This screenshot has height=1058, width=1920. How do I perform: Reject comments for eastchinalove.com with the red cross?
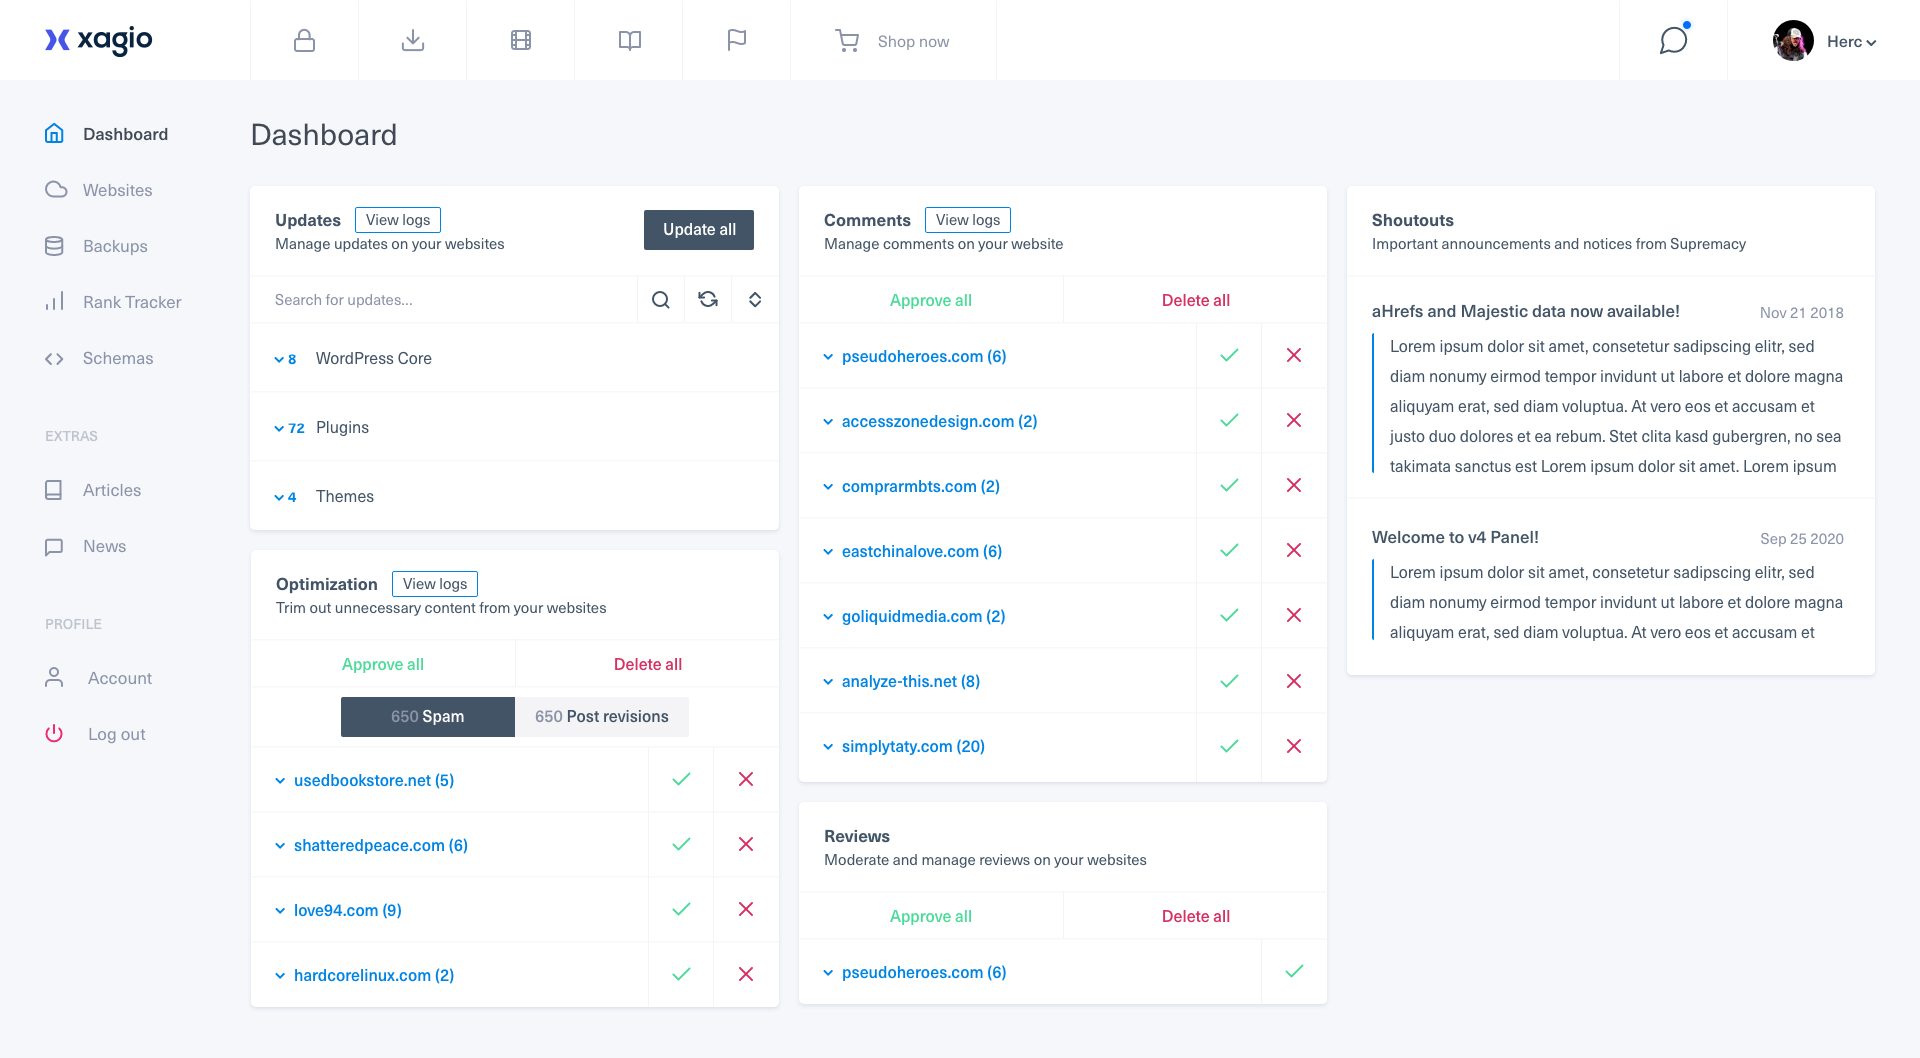coord(1293,550)
